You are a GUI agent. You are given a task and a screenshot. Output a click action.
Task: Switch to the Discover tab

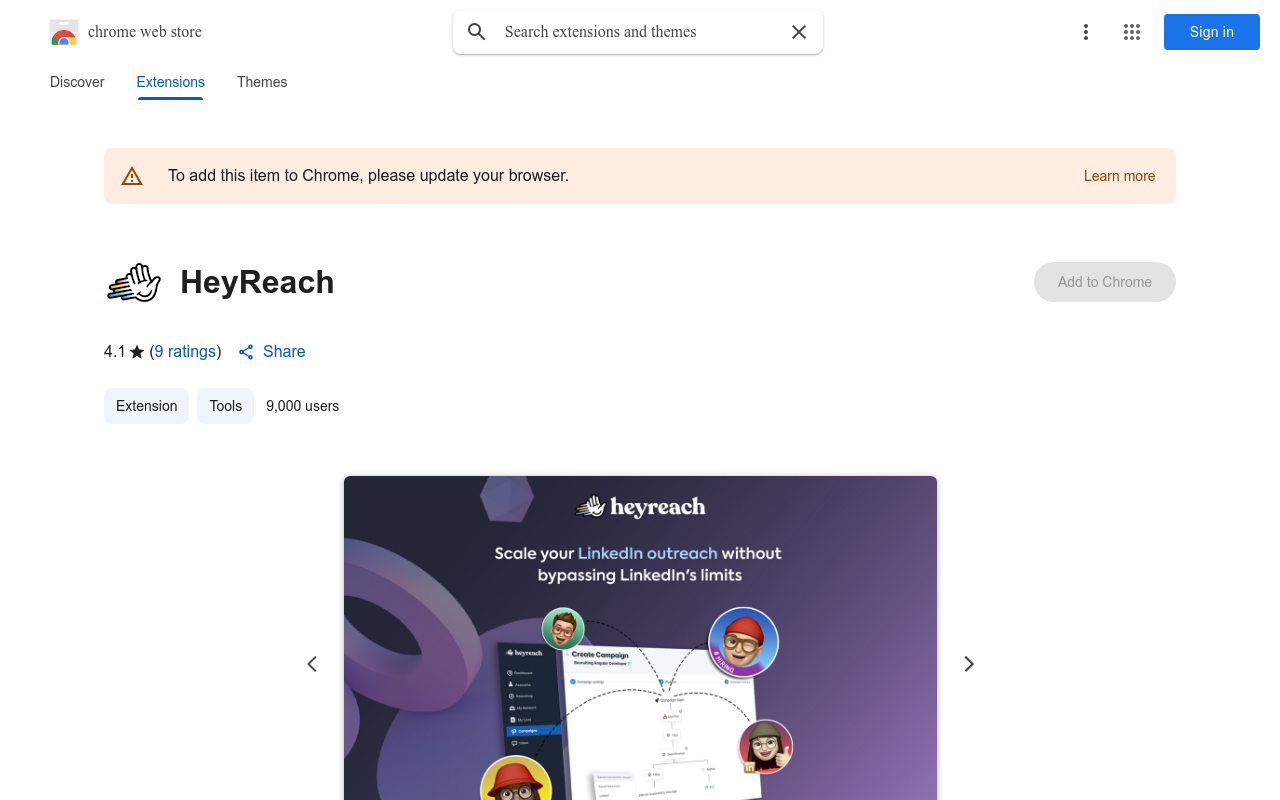click(x=77, y=82)
